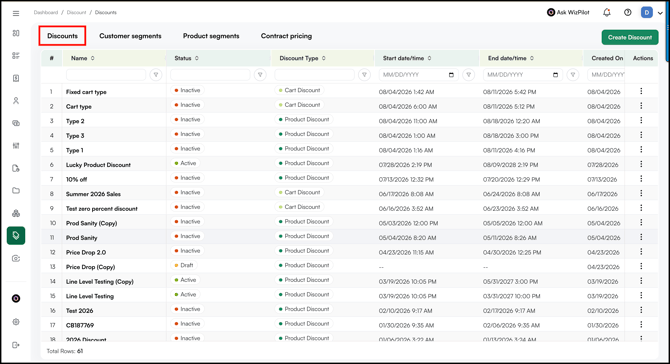Image resolution: width=670 pixels, height=364 pixels.
Task: Open the discount tag icon in sidebar
Action: (16, 235)
